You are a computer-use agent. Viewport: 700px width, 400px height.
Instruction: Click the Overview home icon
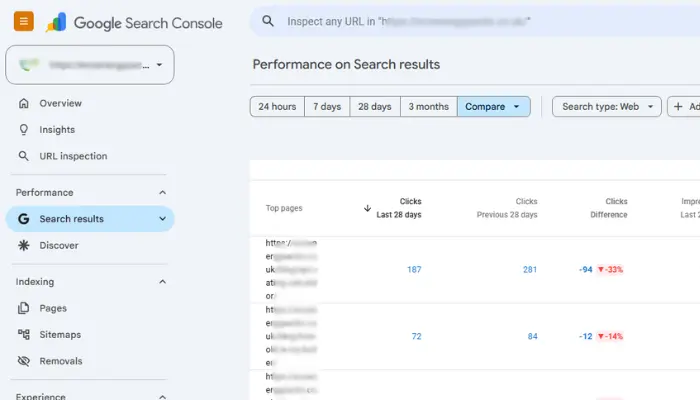tap(24, 103)
